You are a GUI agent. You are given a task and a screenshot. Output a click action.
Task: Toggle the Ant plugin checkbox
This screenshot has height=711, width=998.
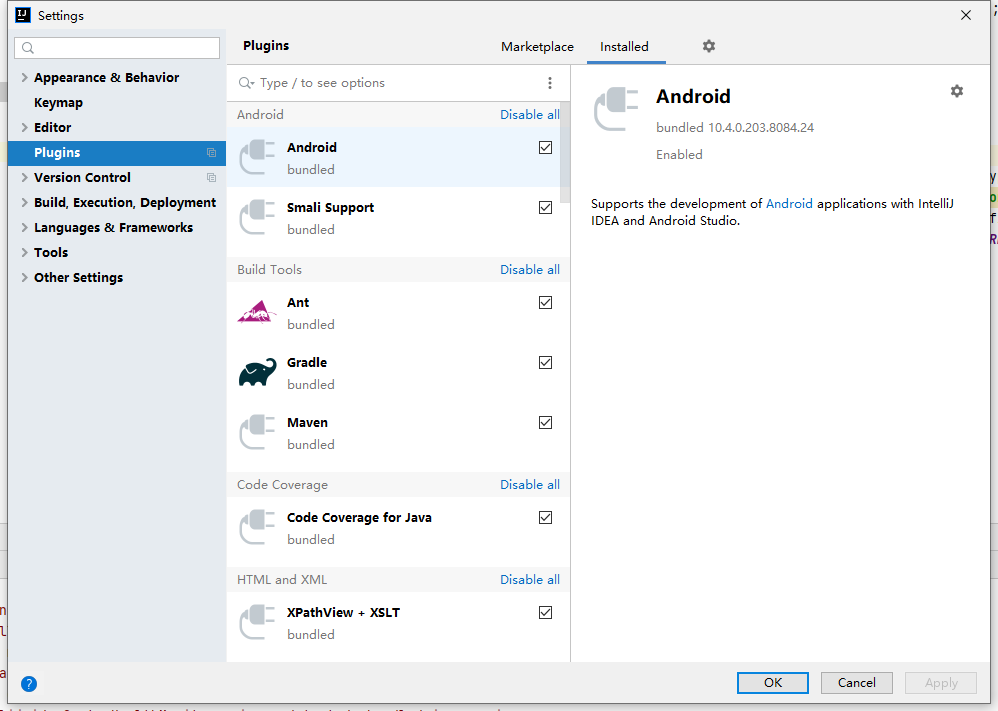pyautogui.click(x=545, y=302)
